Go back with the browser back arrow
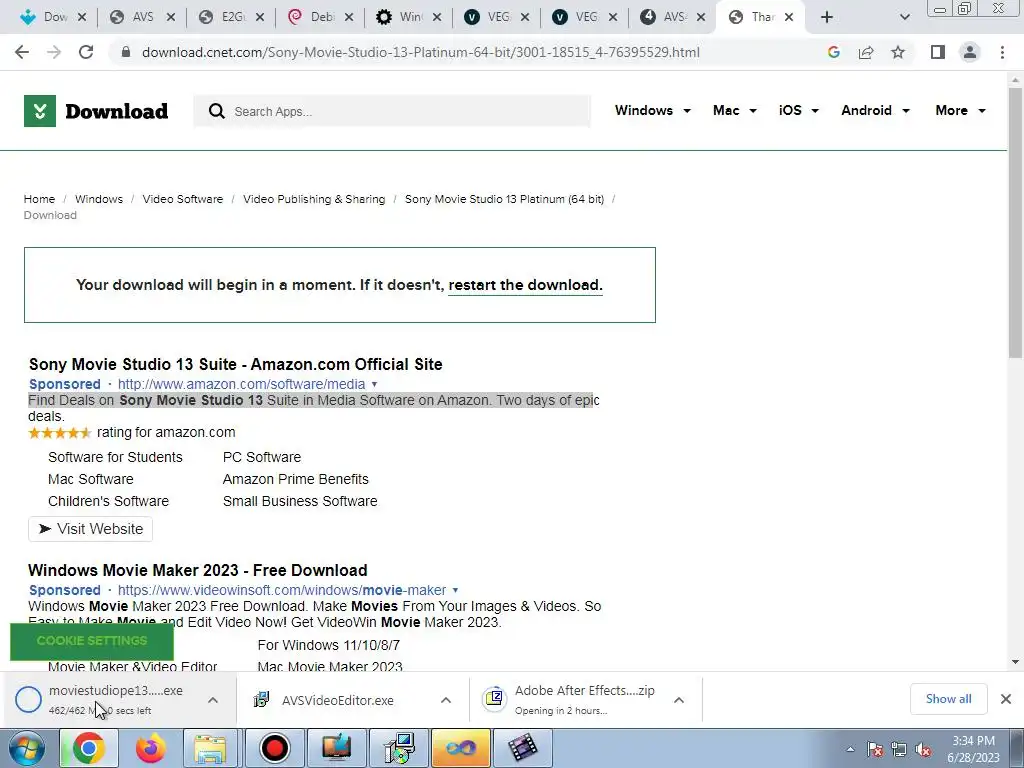The width and height of the screenshot is (1024, 768). pos(22,52)
